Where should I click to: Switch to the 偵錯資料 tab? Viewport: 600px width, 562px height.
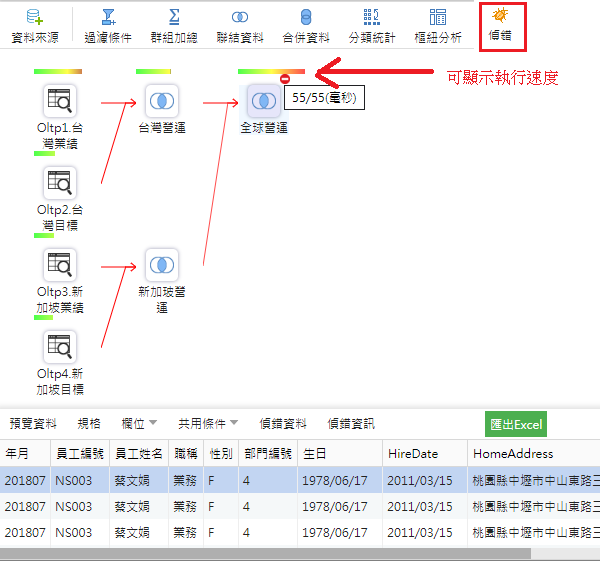coord(283,424)
